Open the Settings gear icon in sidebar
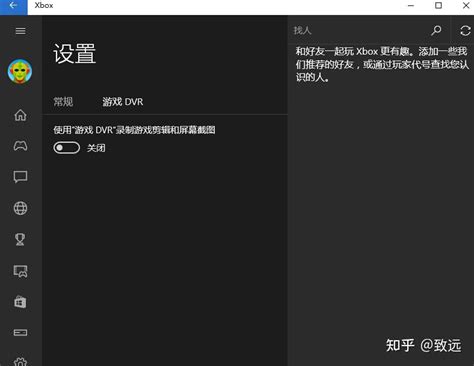Image resolution: width=474 pixels, height=366 pixels. [20, 362]
